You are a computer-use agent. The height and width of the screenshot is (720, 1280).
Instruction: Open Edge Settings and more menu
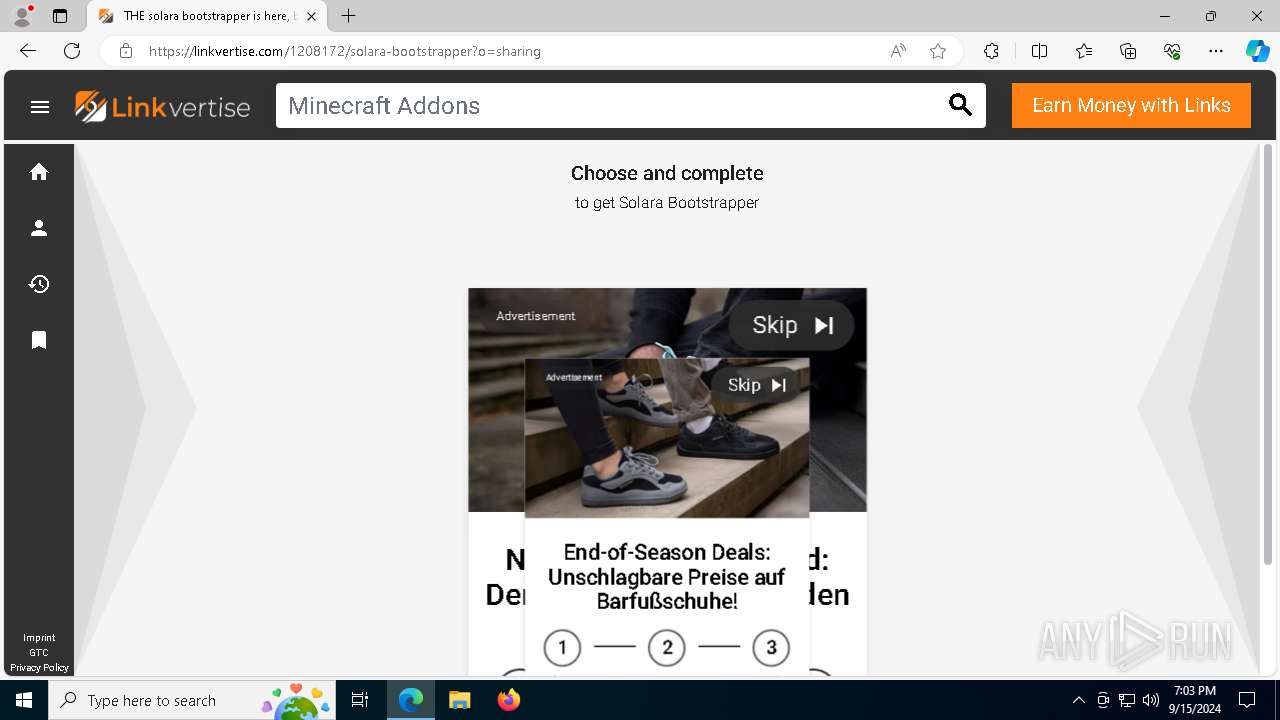pos(1216,51)
